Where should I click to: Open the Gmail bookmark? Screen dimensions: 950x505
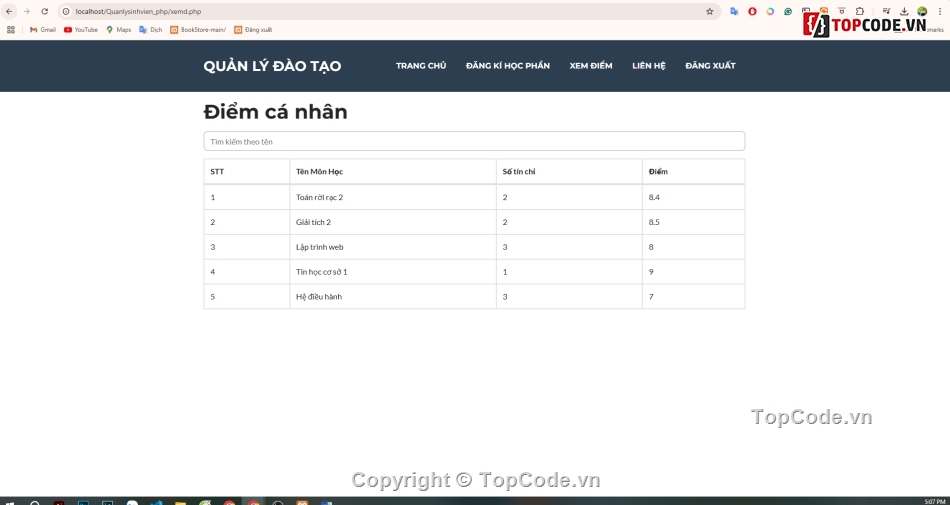42,30
